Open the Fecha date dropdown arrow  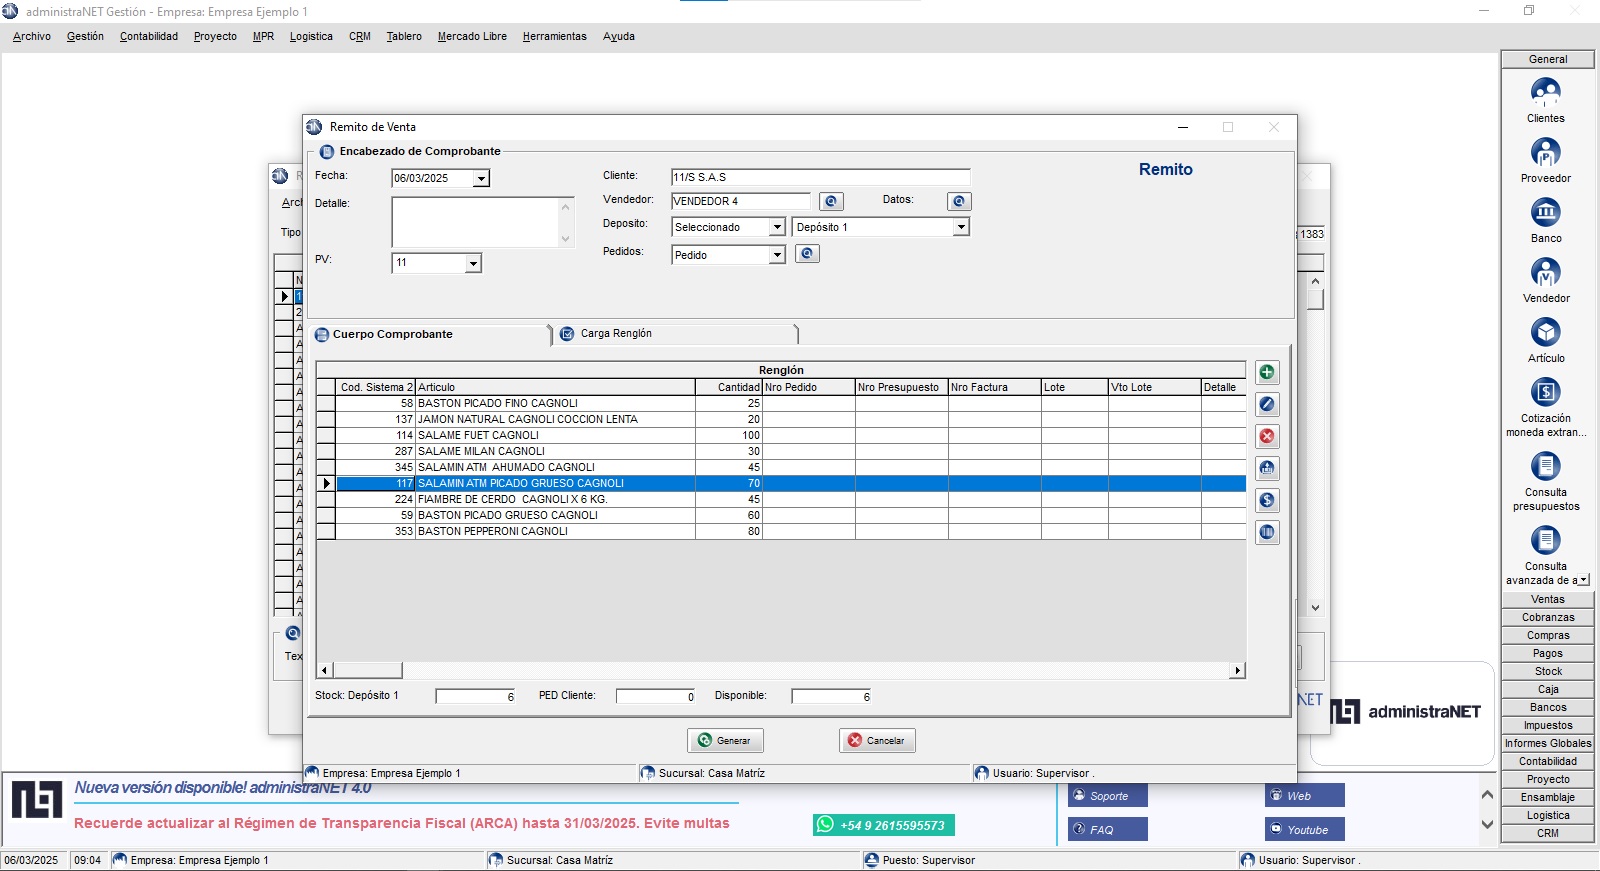pyautogui.click(x=481, y=179)
